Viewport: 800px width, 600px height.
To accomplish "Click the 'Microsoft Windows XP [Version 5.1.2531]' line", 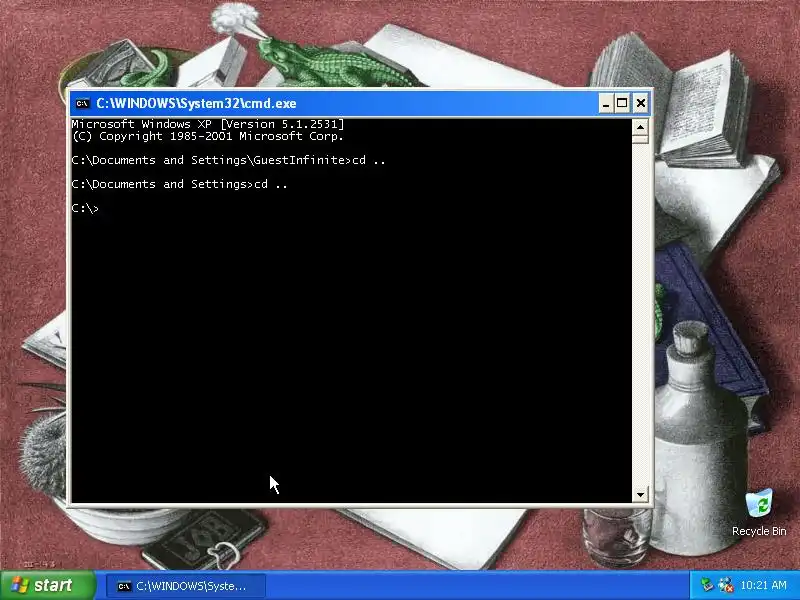I will [208, 124].
